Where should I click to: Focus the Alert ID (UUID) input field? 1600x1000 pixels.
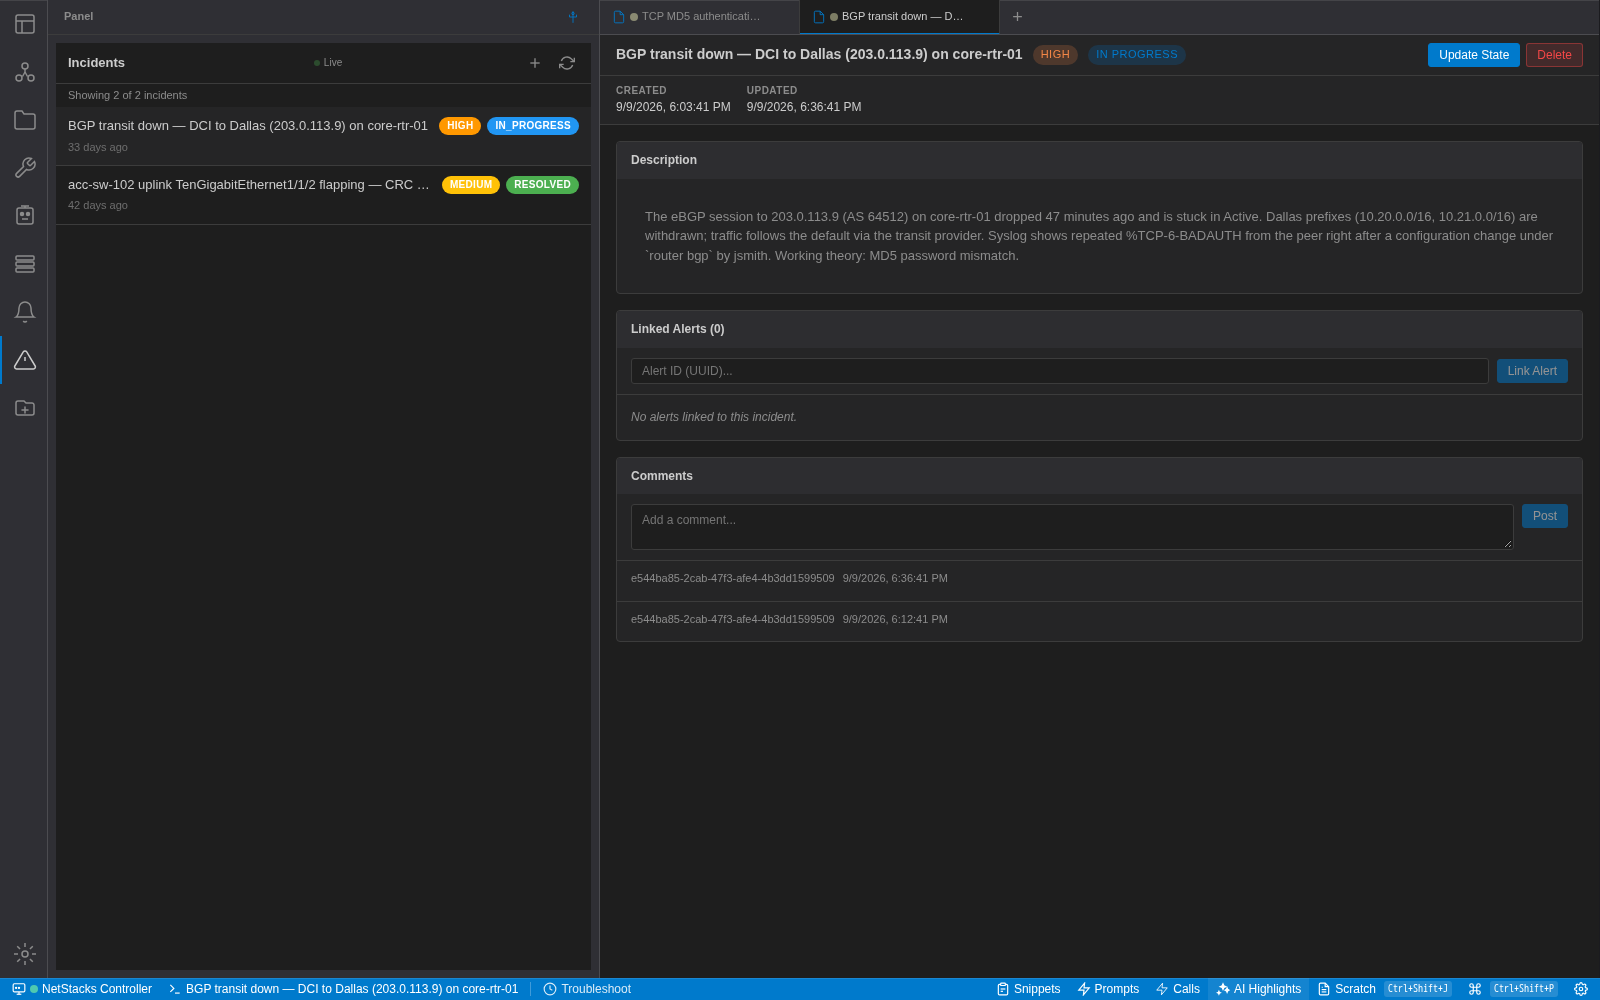pos(1060,371)
